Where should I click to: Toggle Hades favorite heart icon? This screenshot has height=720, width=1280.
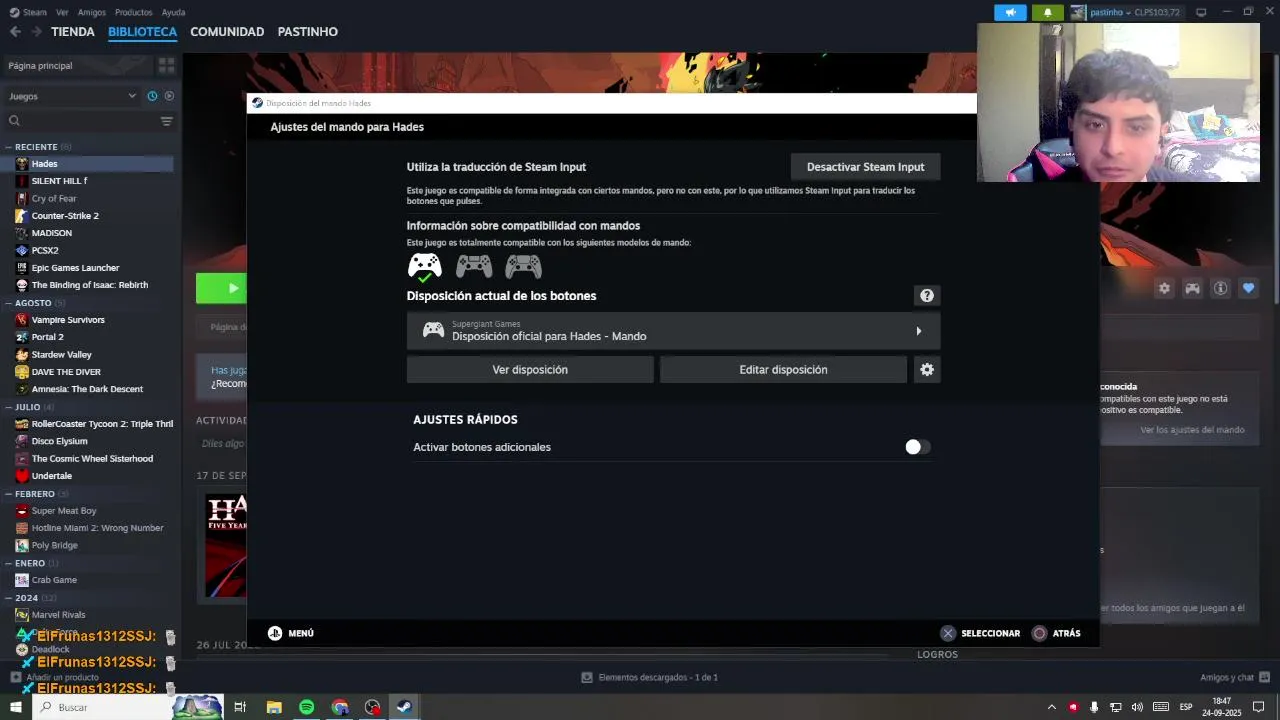click(x=1248, y=288)
